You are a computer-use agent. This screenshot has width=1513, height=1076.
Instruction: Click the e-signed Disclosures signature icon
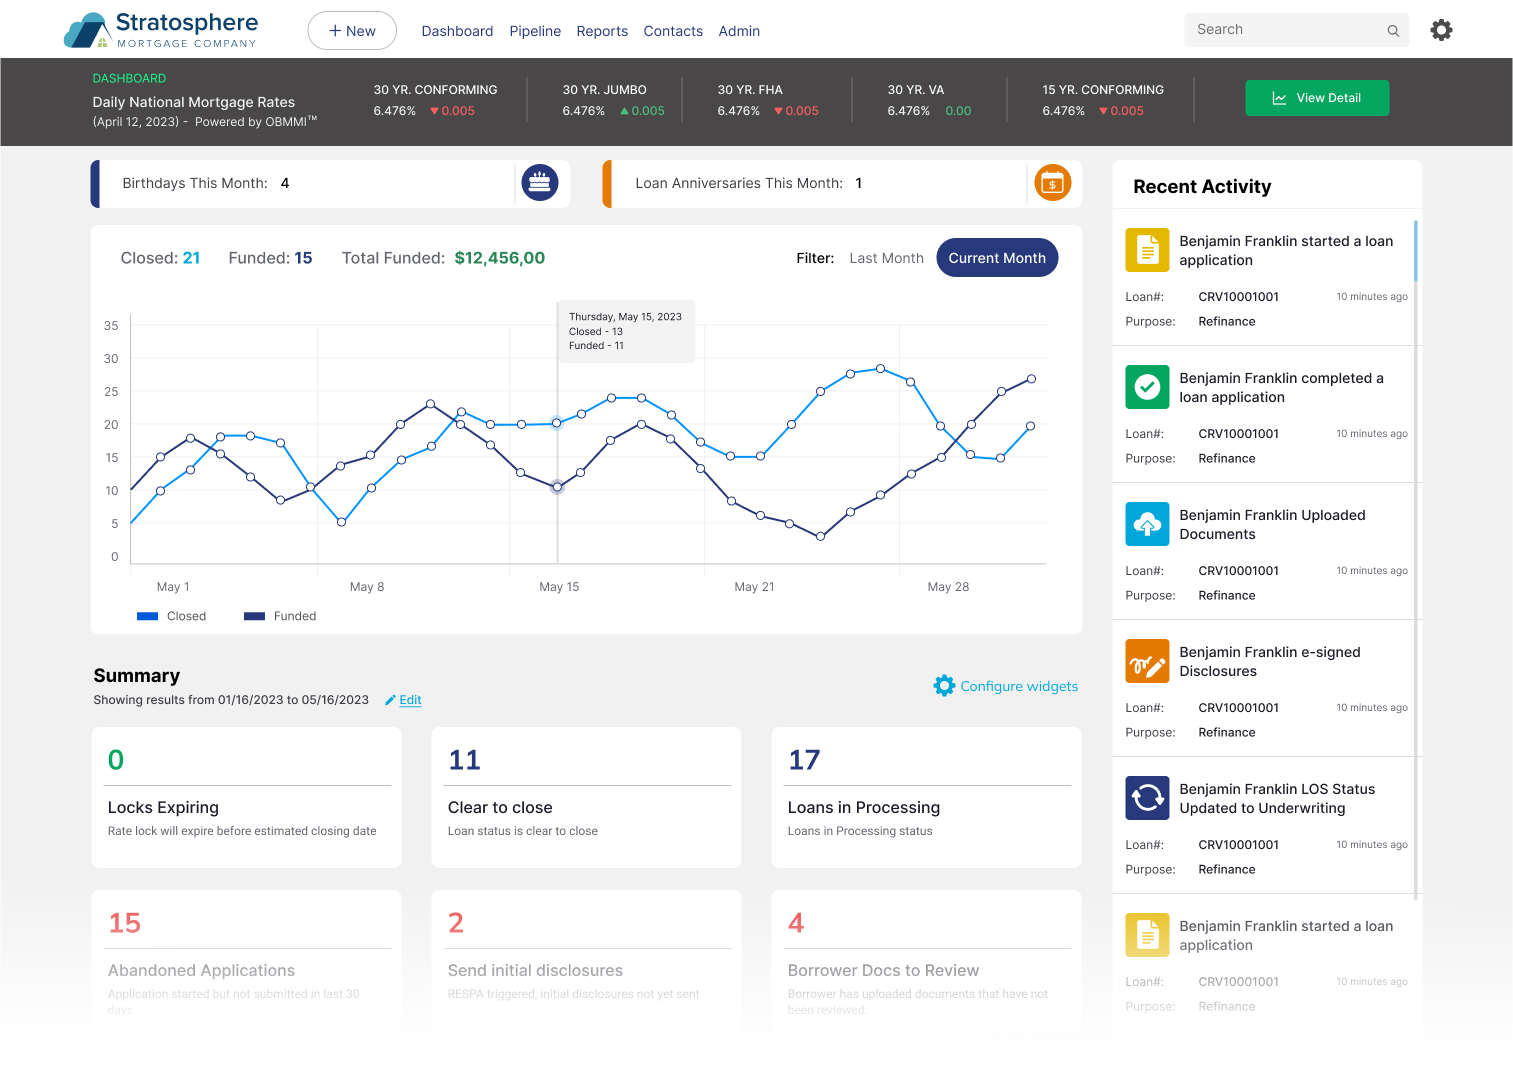click(1147, 661)
